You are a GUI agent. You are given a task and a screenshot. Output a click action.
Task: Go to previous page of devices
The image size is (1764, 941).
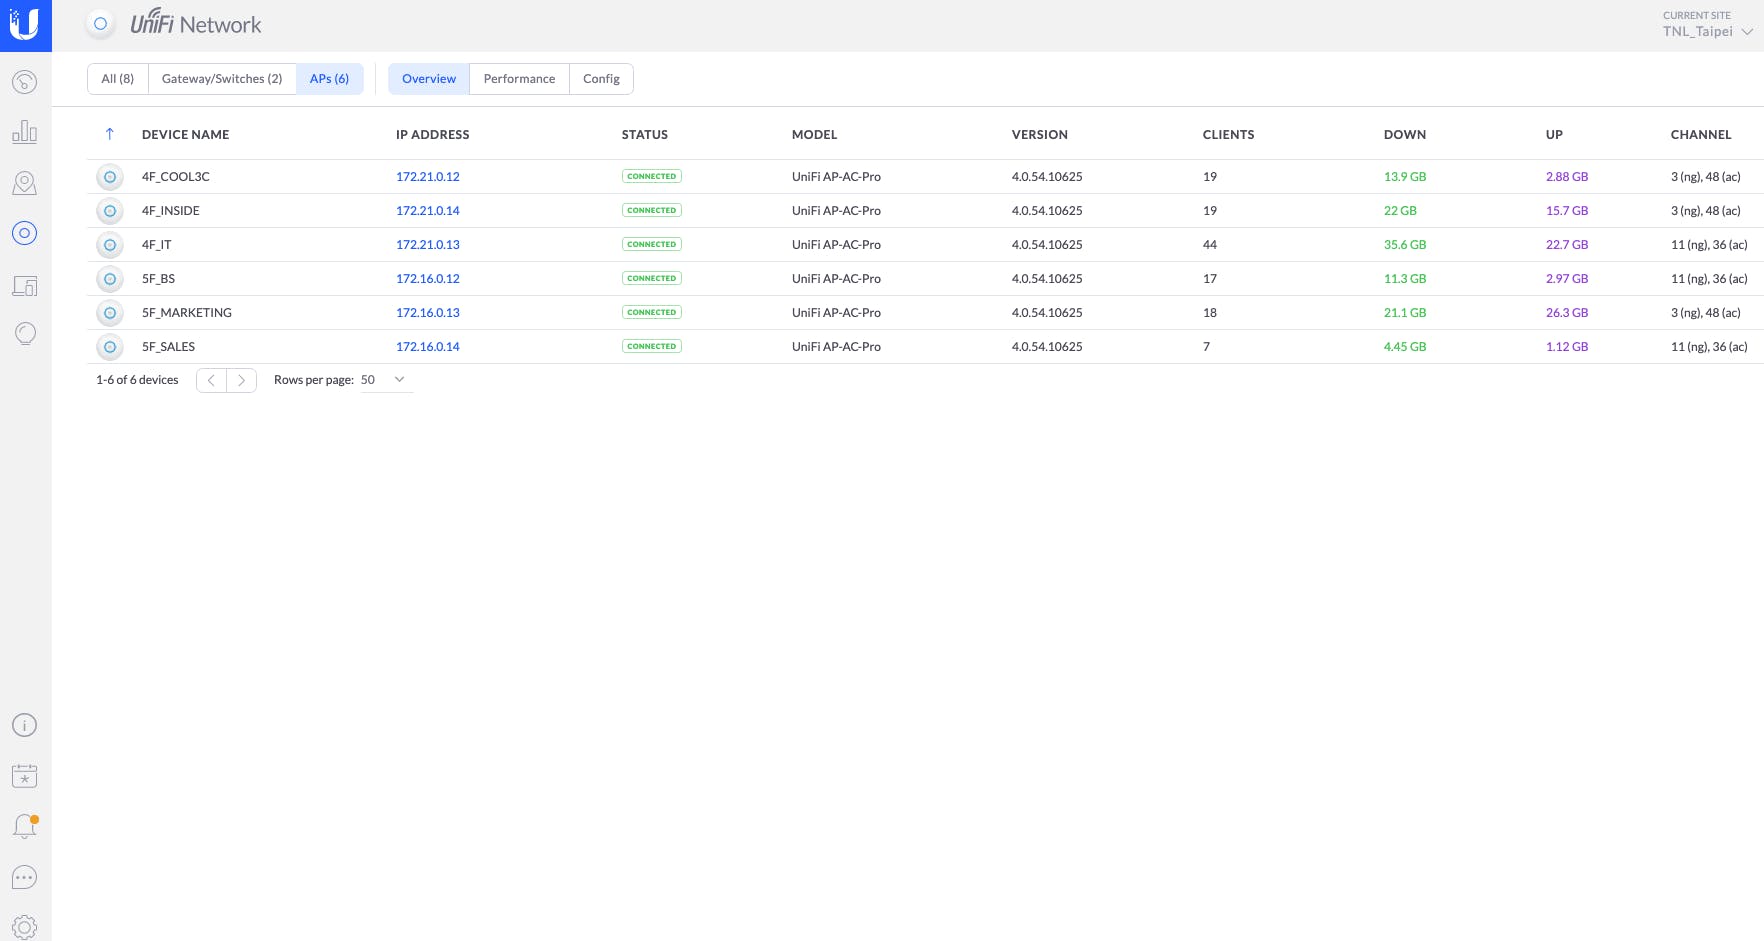(x=211, y=380)
